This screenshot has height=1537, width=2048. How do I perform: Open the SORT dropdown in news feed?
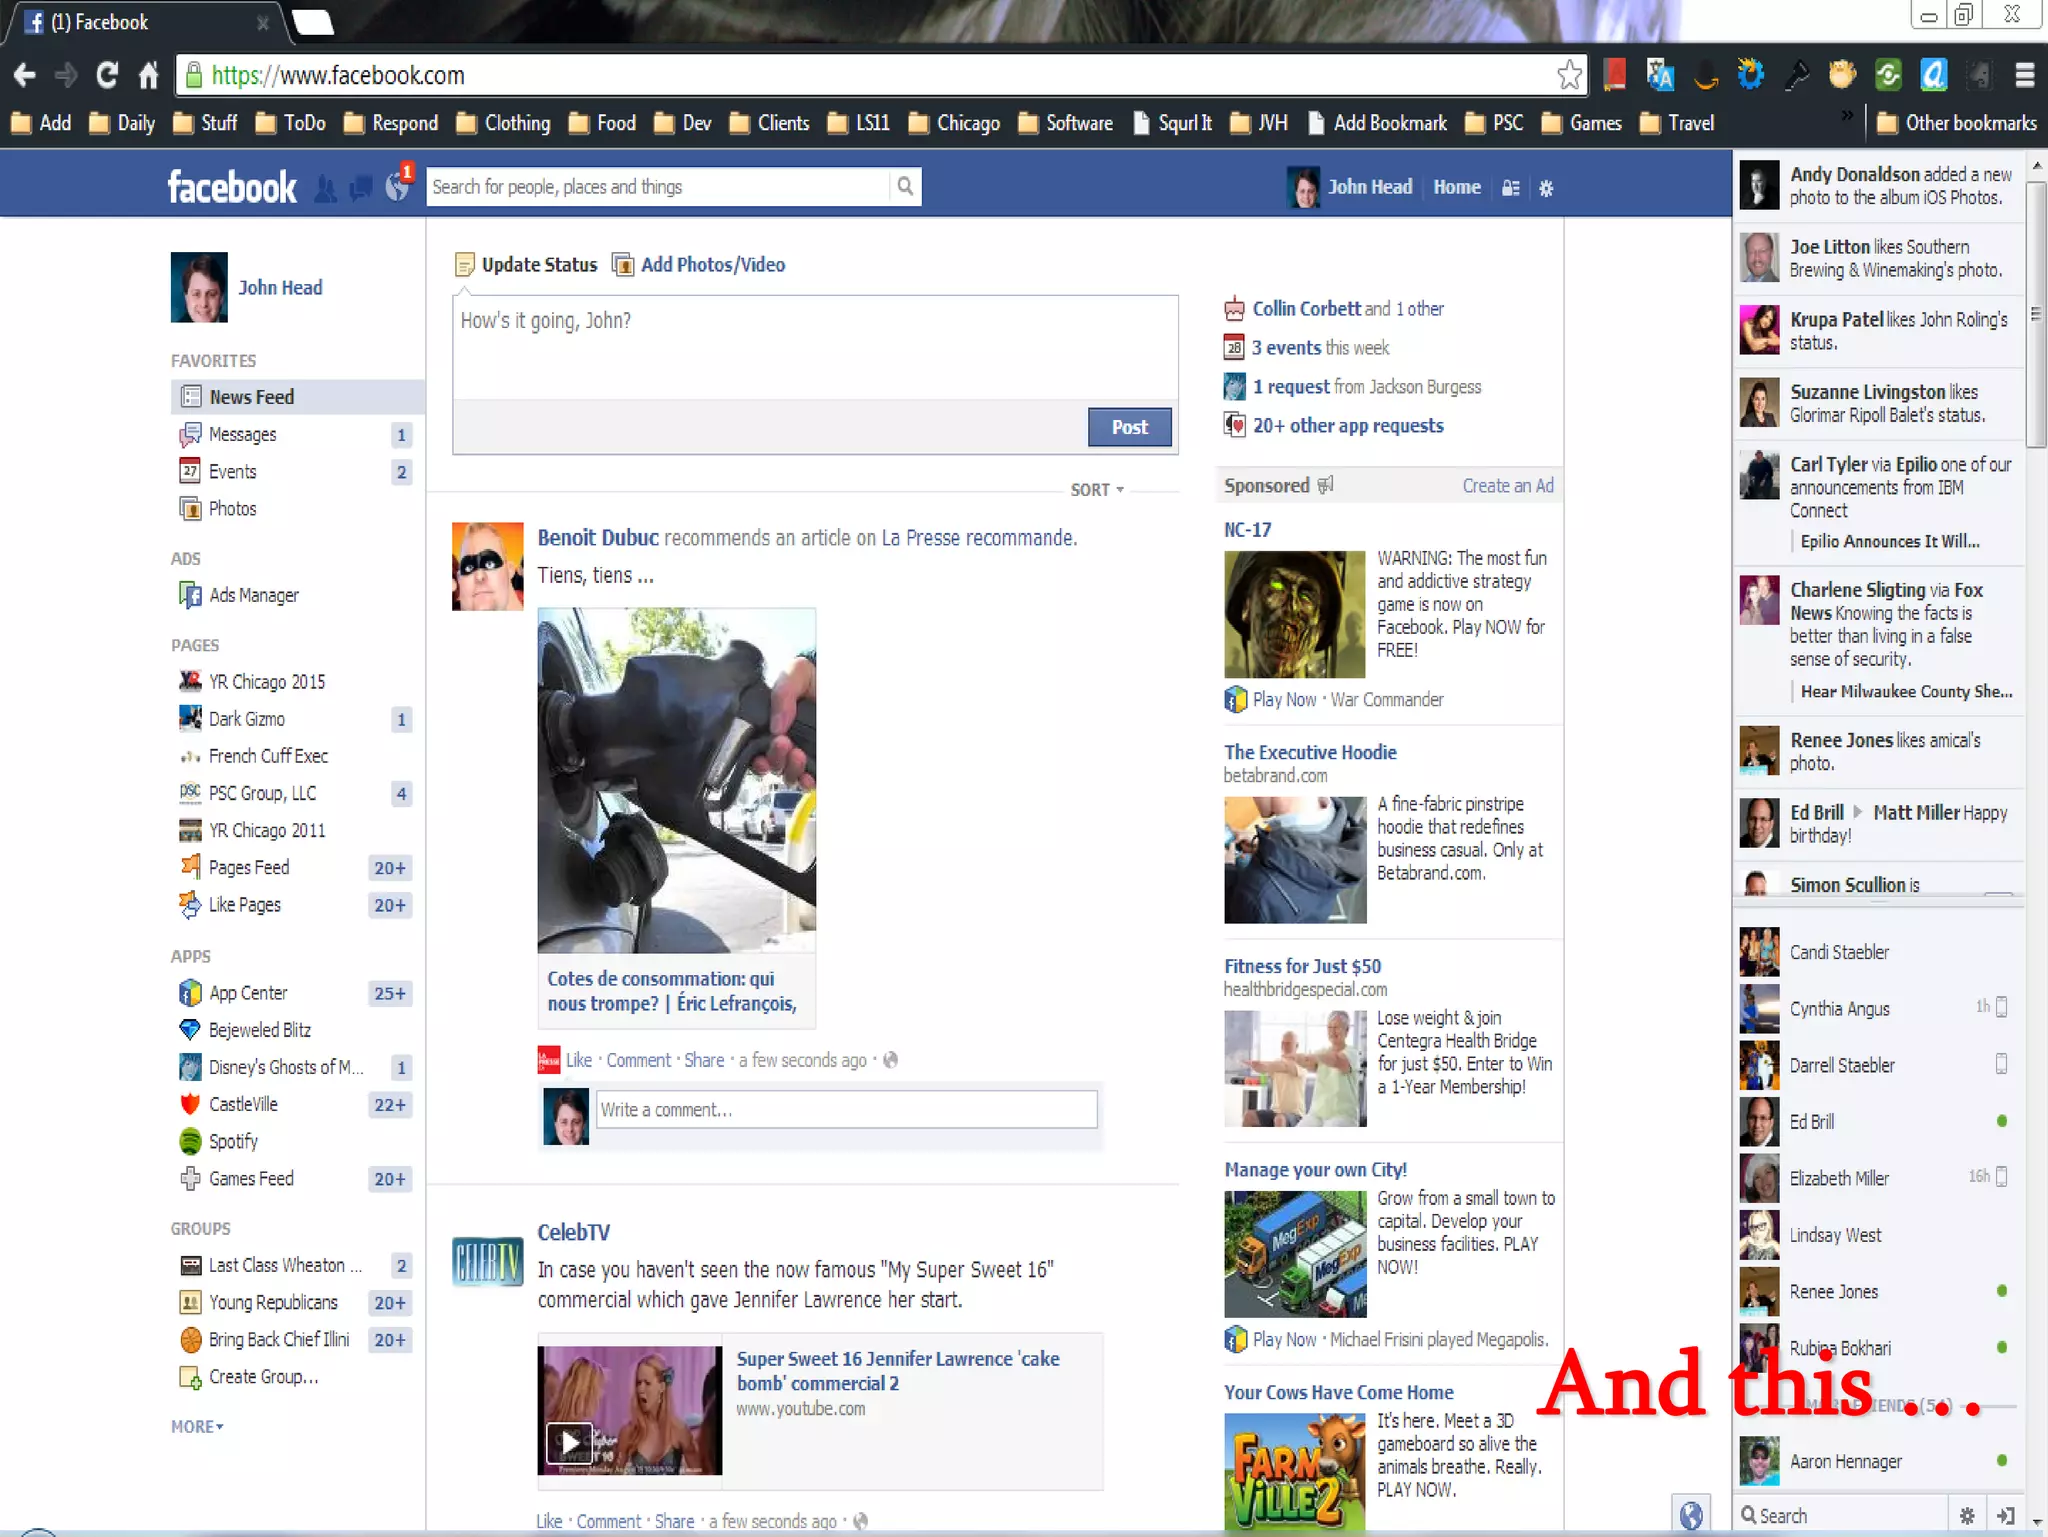(x=1097, y=490)
